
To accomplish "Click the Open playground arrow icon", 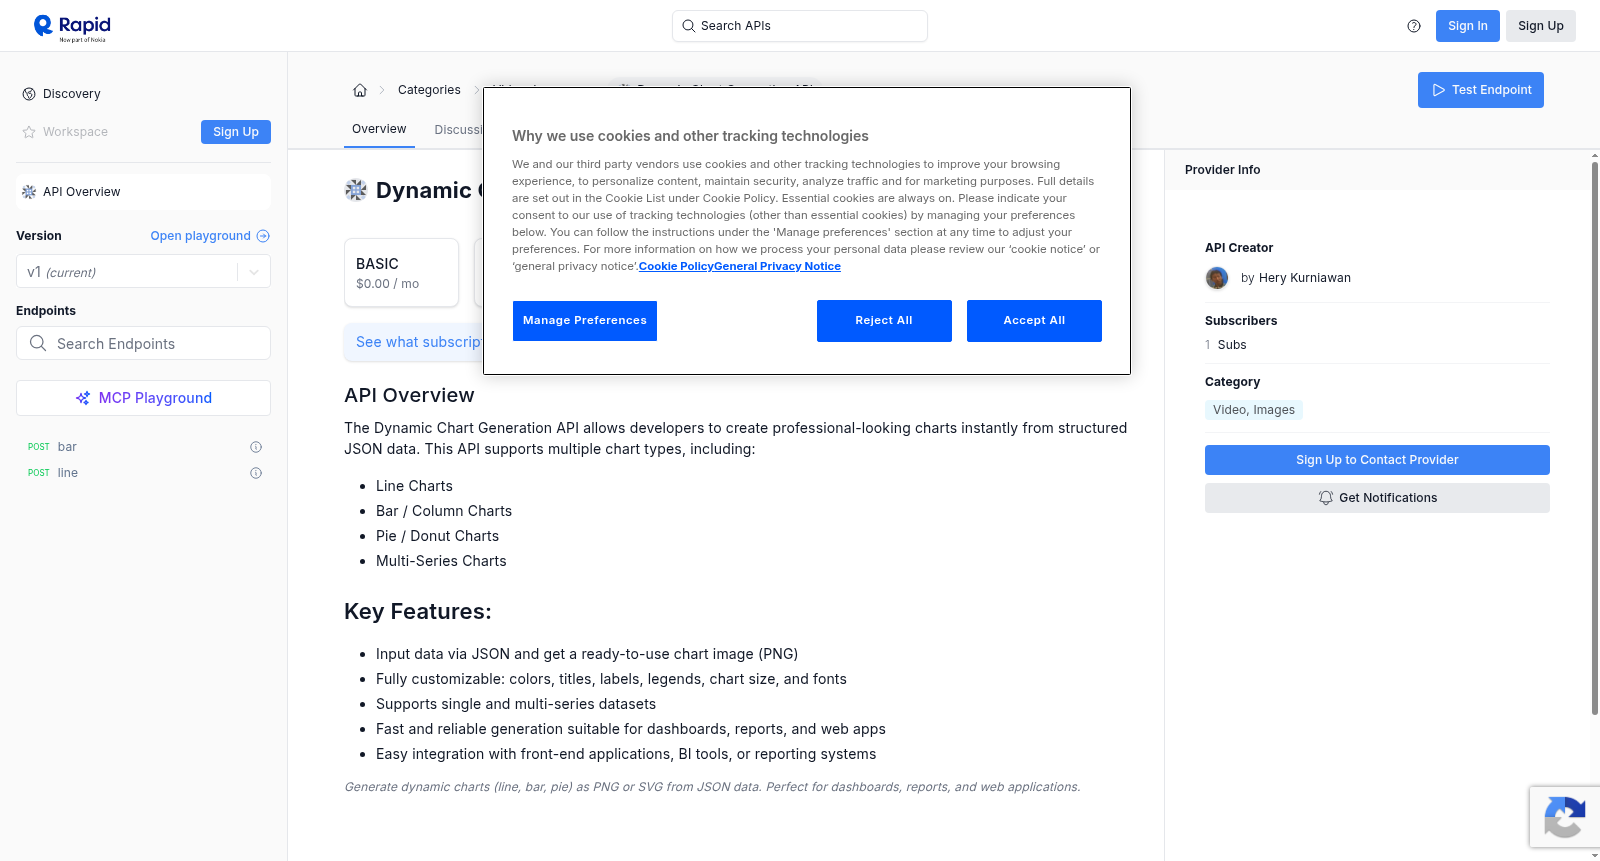I will (x=263, y=236).
